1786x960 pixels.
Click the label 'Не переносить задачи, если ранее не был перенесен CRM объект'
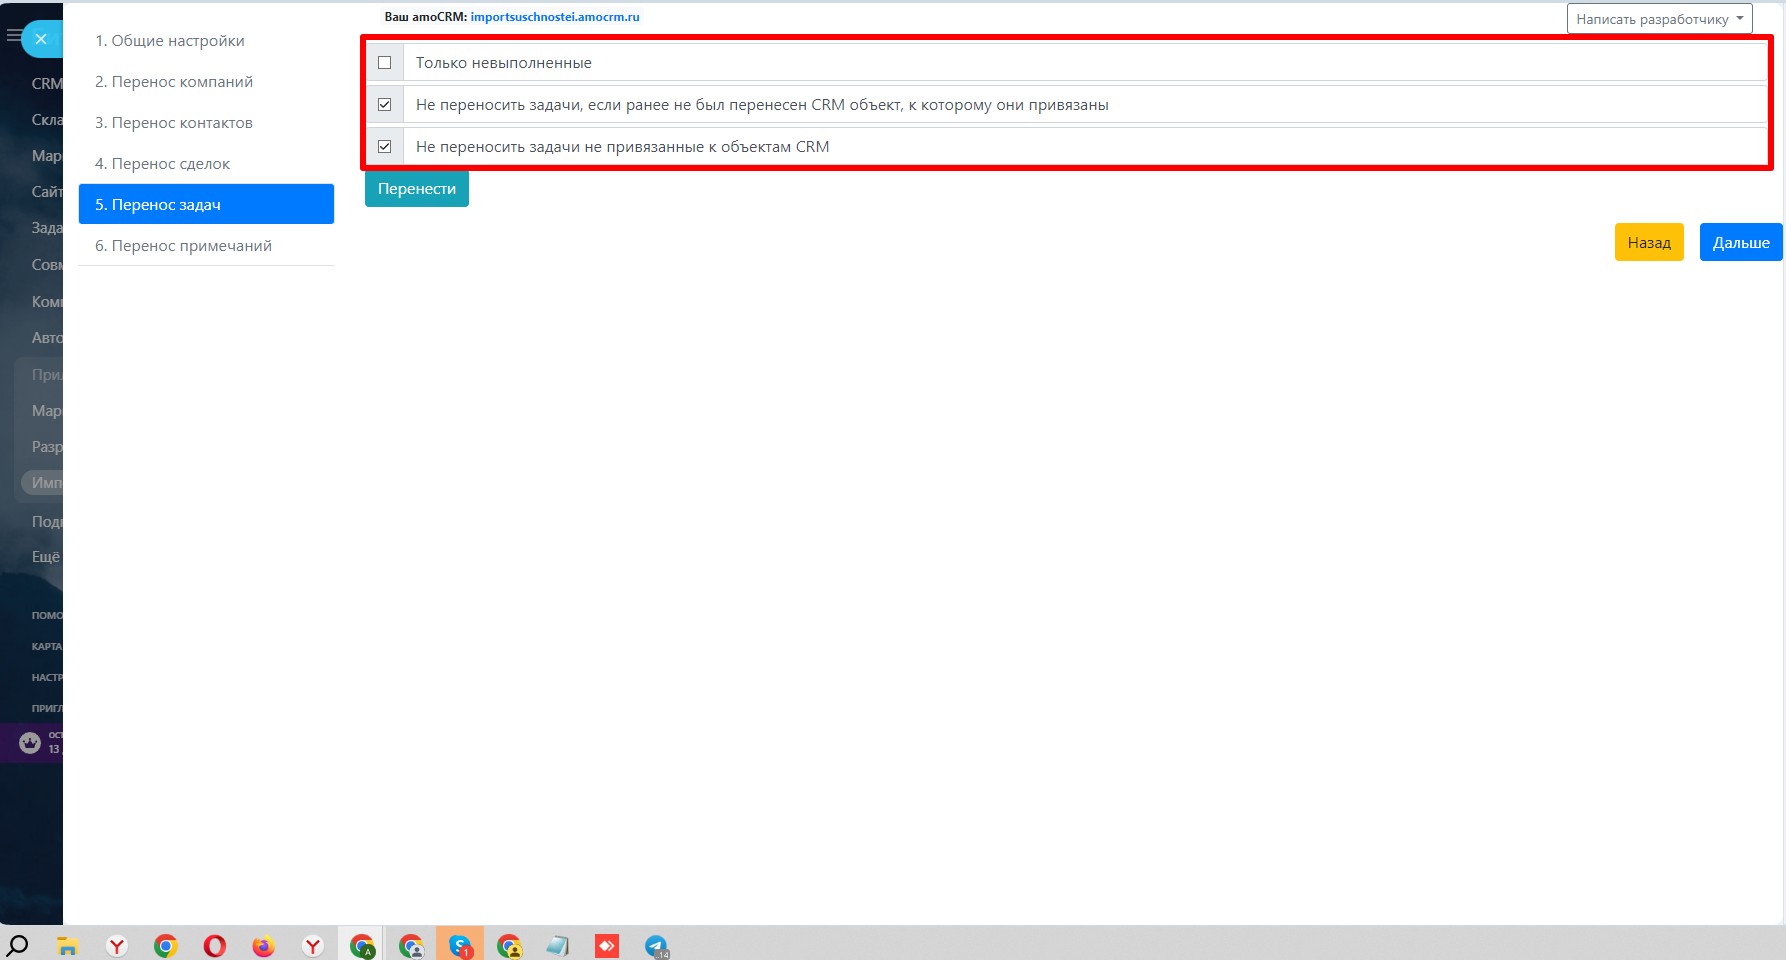click(x=762, y=105)
